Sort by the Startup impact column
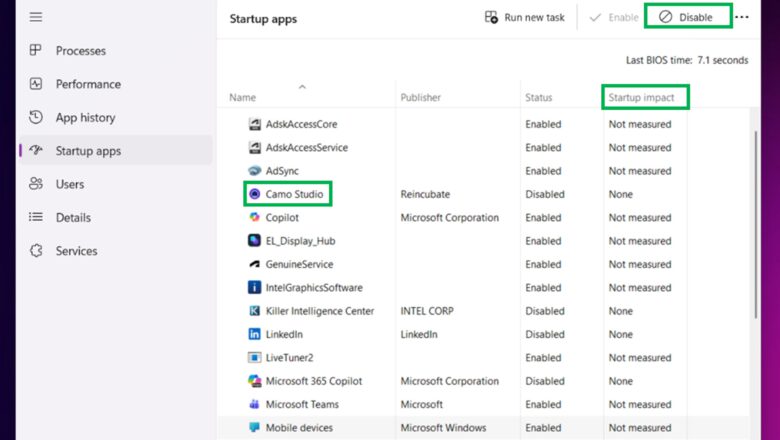The height and width of the screenshot is (440, 780). point(641,97)
